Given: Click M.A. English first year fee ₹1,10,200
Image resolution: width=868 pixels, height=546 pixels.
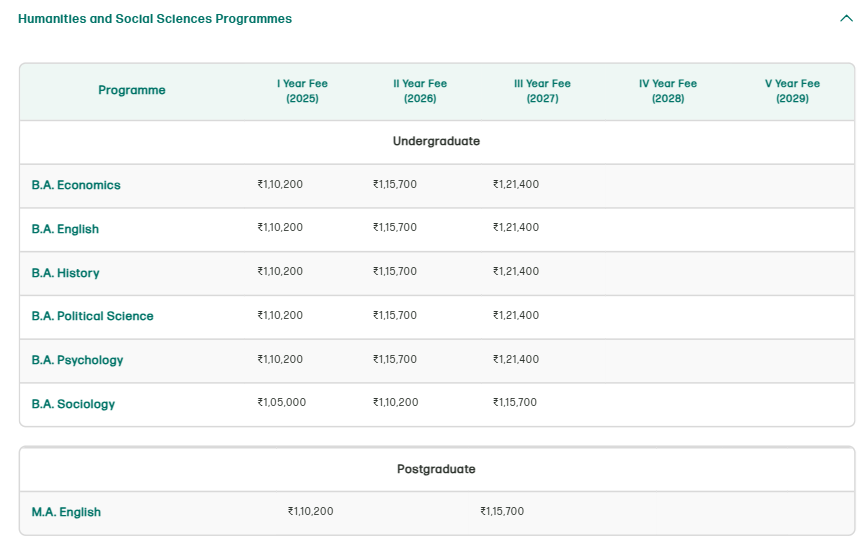Looking at the screenshot, I should click(x=311, y=511).
